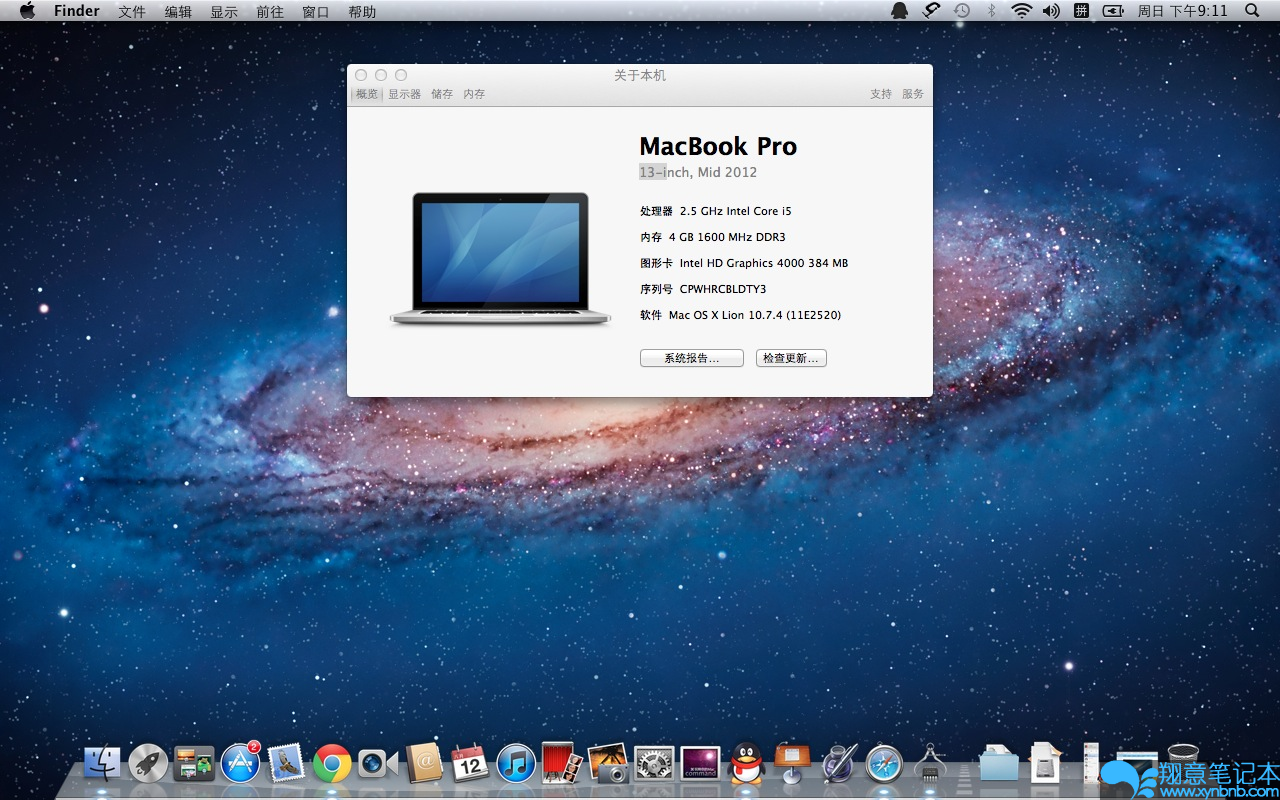Click '2.5 GHz Intel Core i5' text
This screenshot has height=800, width=1280.
point(735,211)
